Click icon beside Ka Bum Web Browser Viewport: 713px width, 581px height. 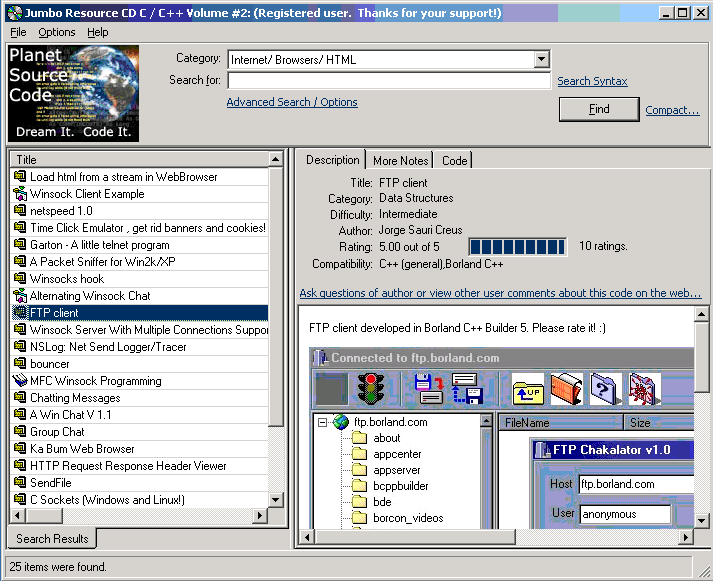20,448
